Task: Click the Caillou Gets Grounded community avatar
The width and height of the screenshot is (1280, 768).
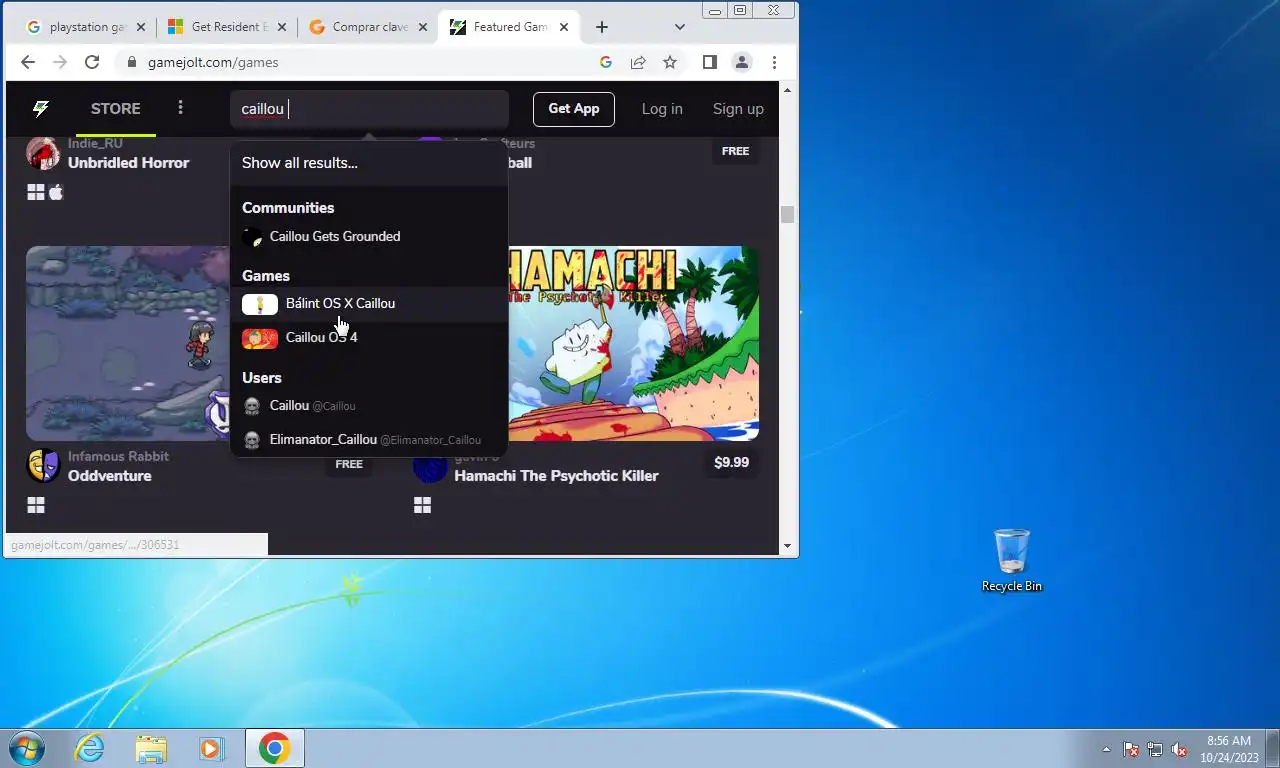Action: coord(252,237)
